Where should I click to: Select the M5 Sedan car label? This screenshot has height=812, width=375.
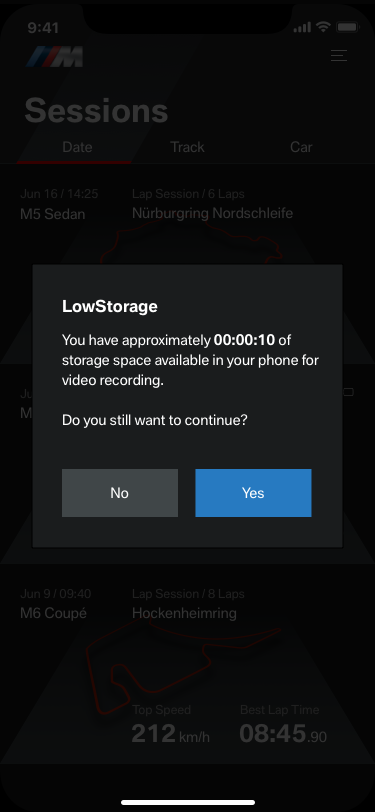tap(53, 214)
